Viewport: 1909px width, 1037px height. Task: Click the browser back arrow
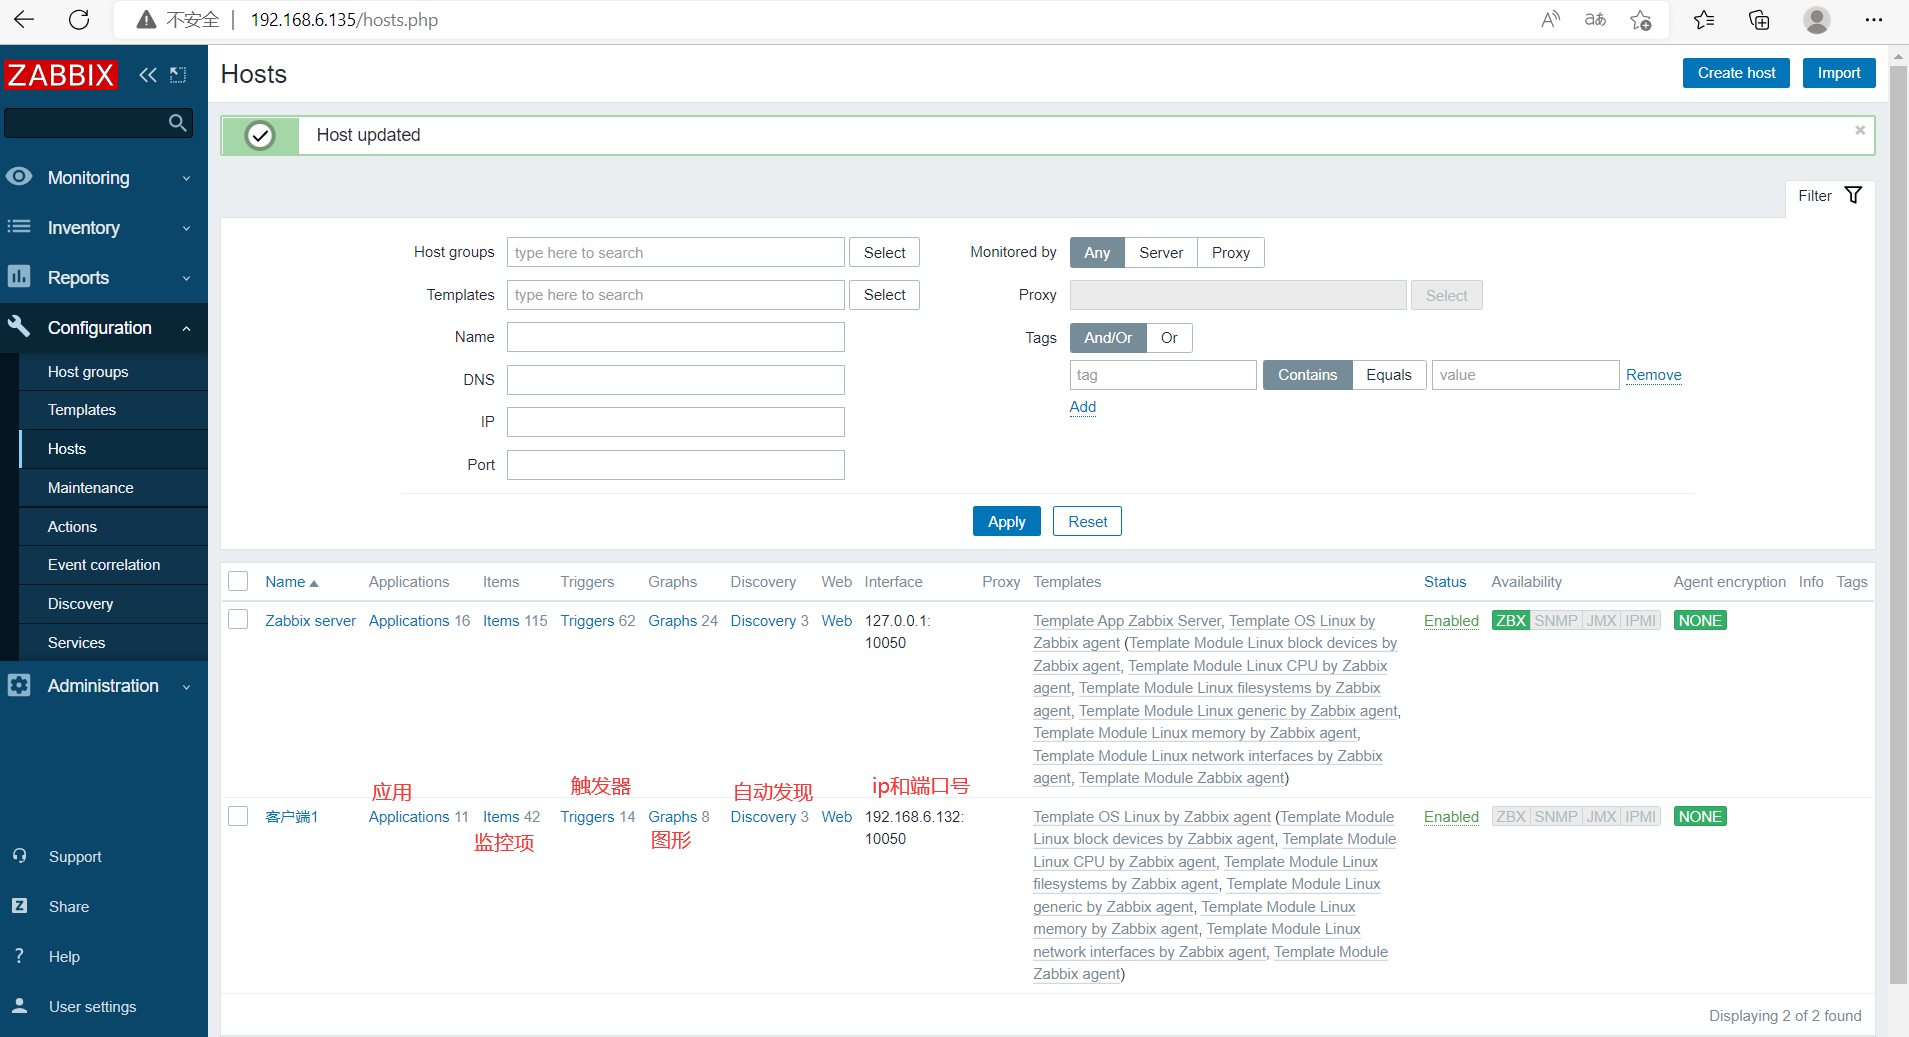[24, 20]
